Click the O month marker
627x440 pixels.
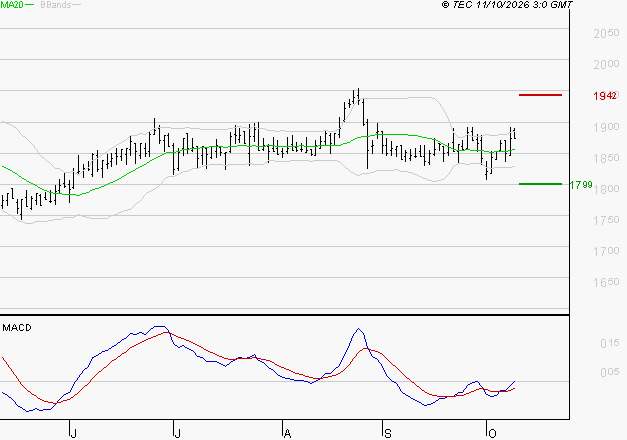coord(492,433)
